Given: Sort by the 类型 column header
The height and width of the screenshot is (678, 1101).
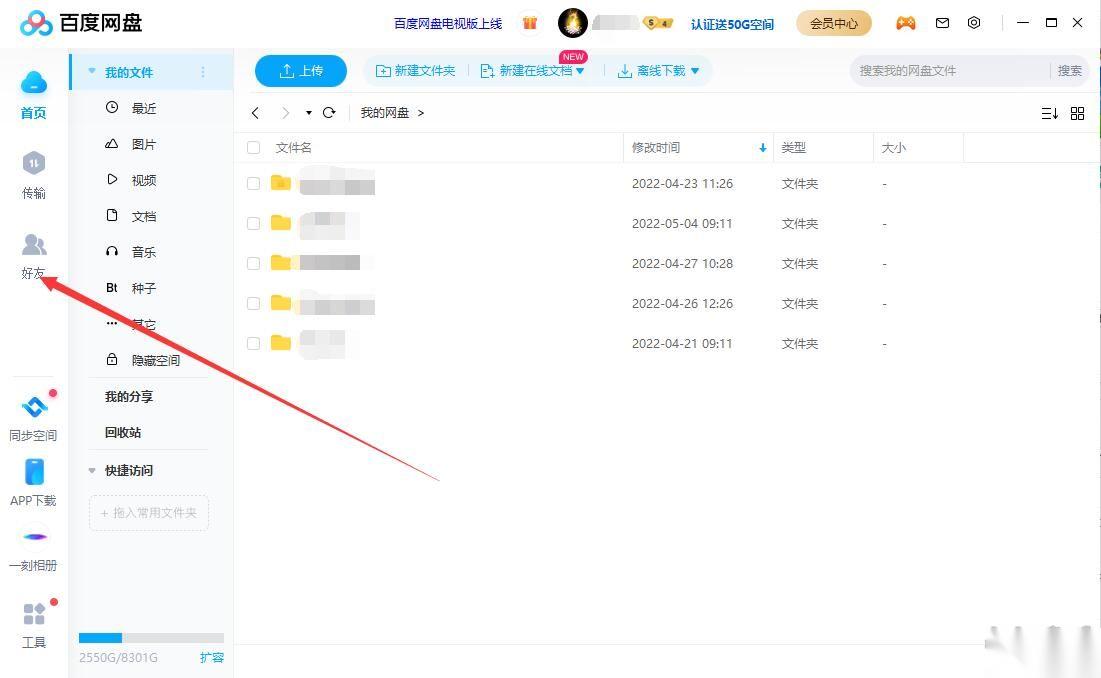Looking at the screenshot, I should [793, 147].
